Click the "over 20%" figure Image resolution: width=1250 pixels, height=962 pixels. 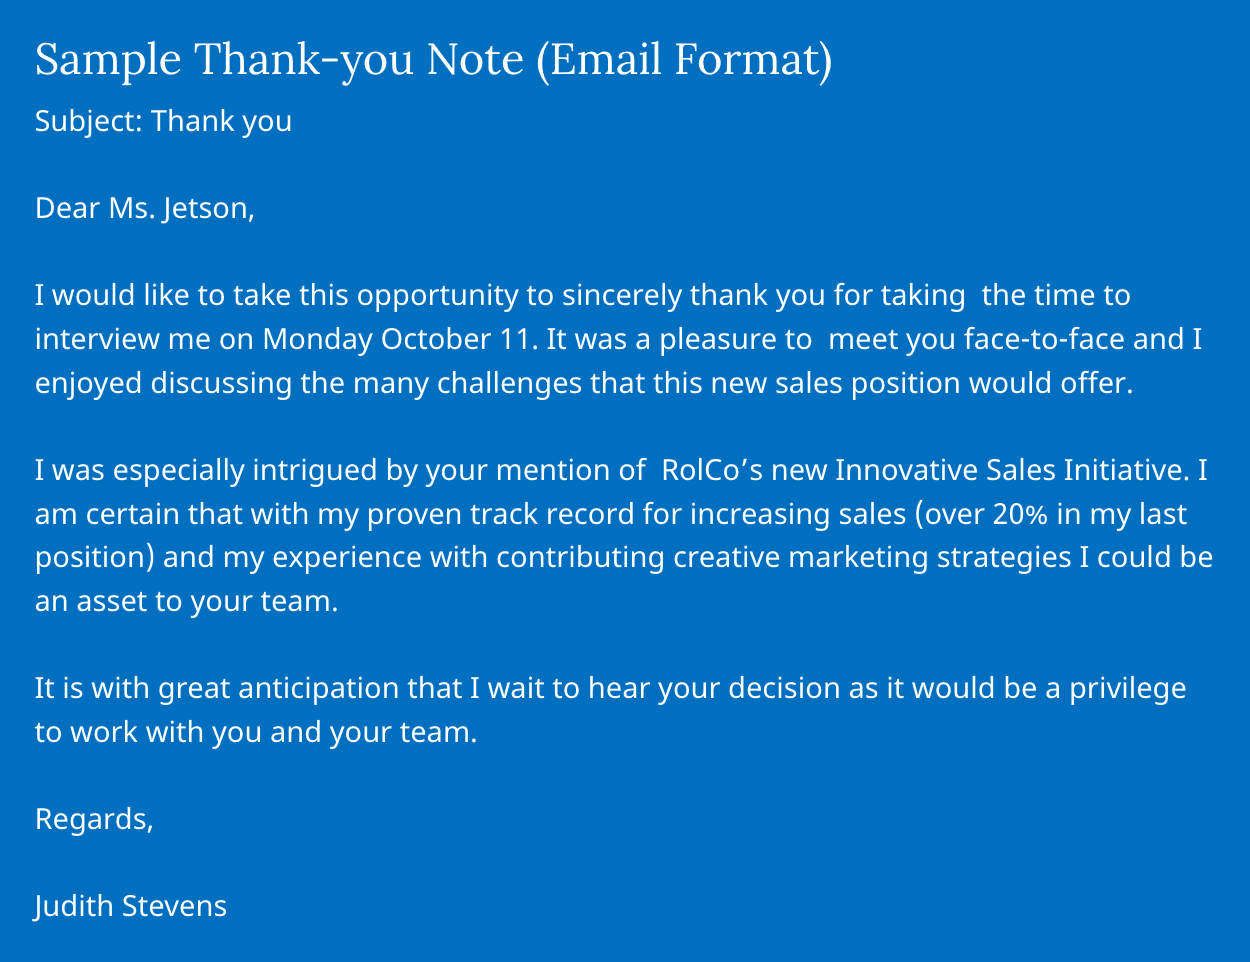coord(967,514)
